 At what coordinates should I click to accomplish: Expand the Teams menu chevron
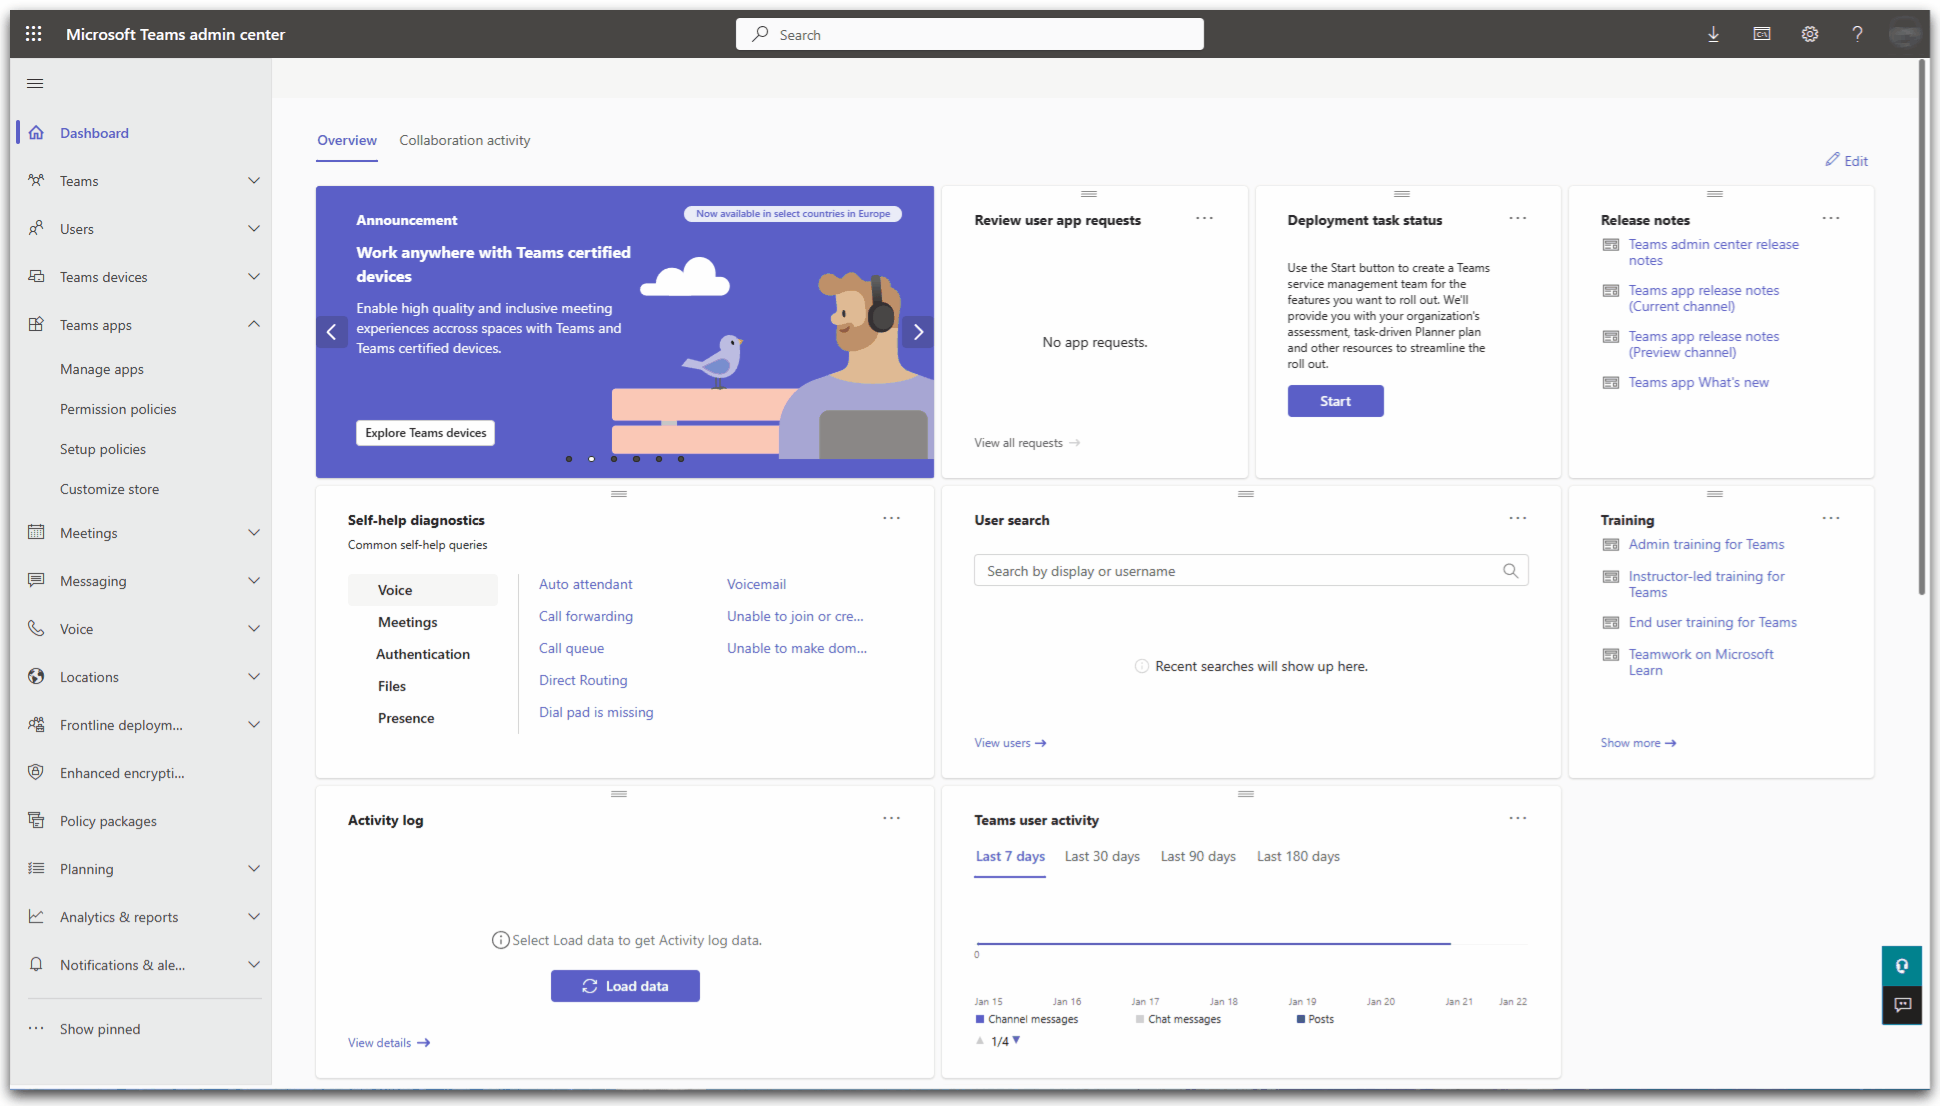(x=254, y=181)
